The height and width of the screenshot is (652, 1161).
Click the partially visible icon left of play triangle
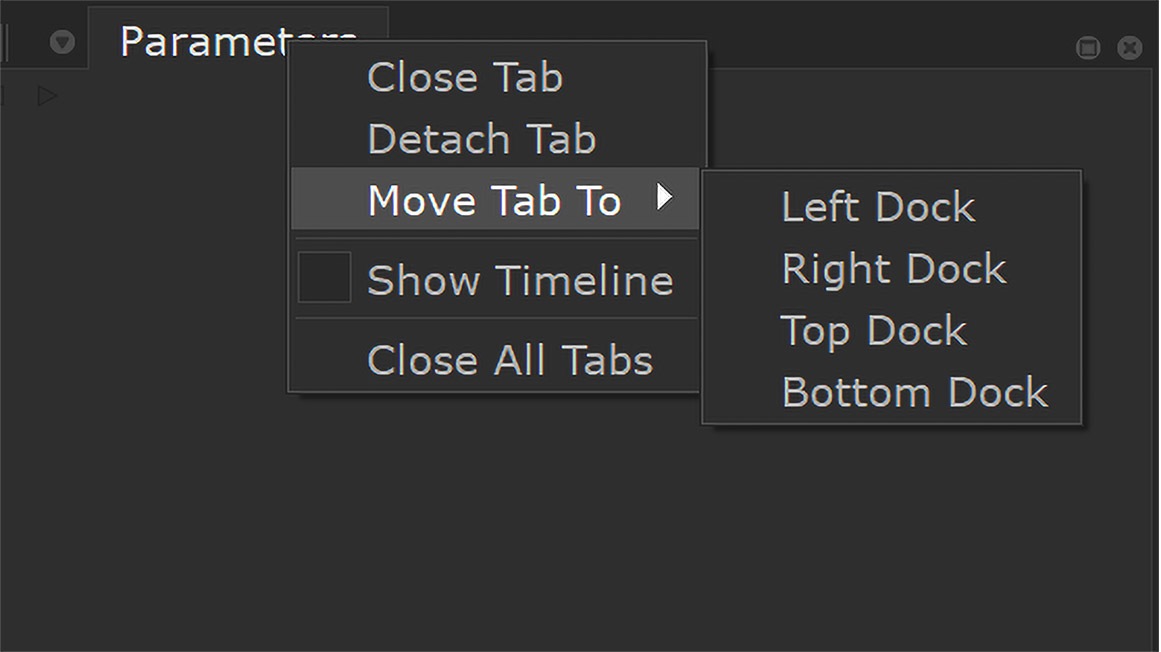[x=2, y=95]
